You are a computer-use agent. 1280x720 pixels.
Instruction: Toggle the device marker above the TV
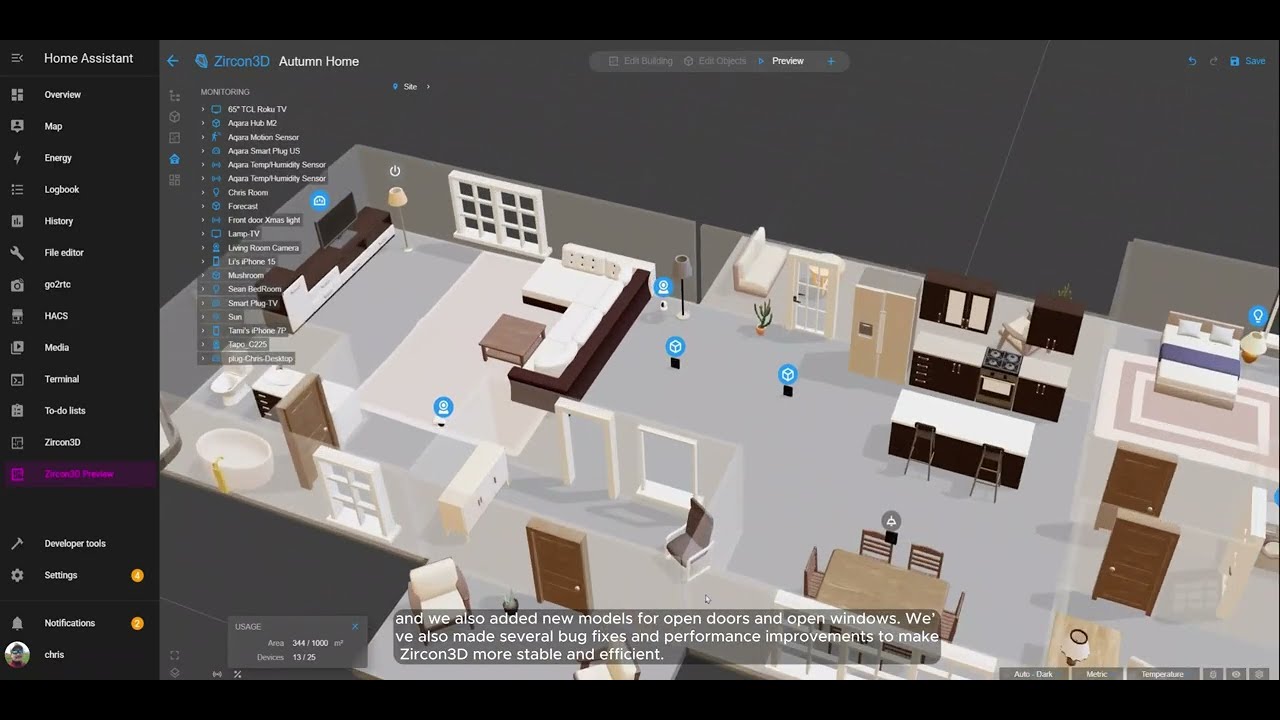(x=319, y=201)
